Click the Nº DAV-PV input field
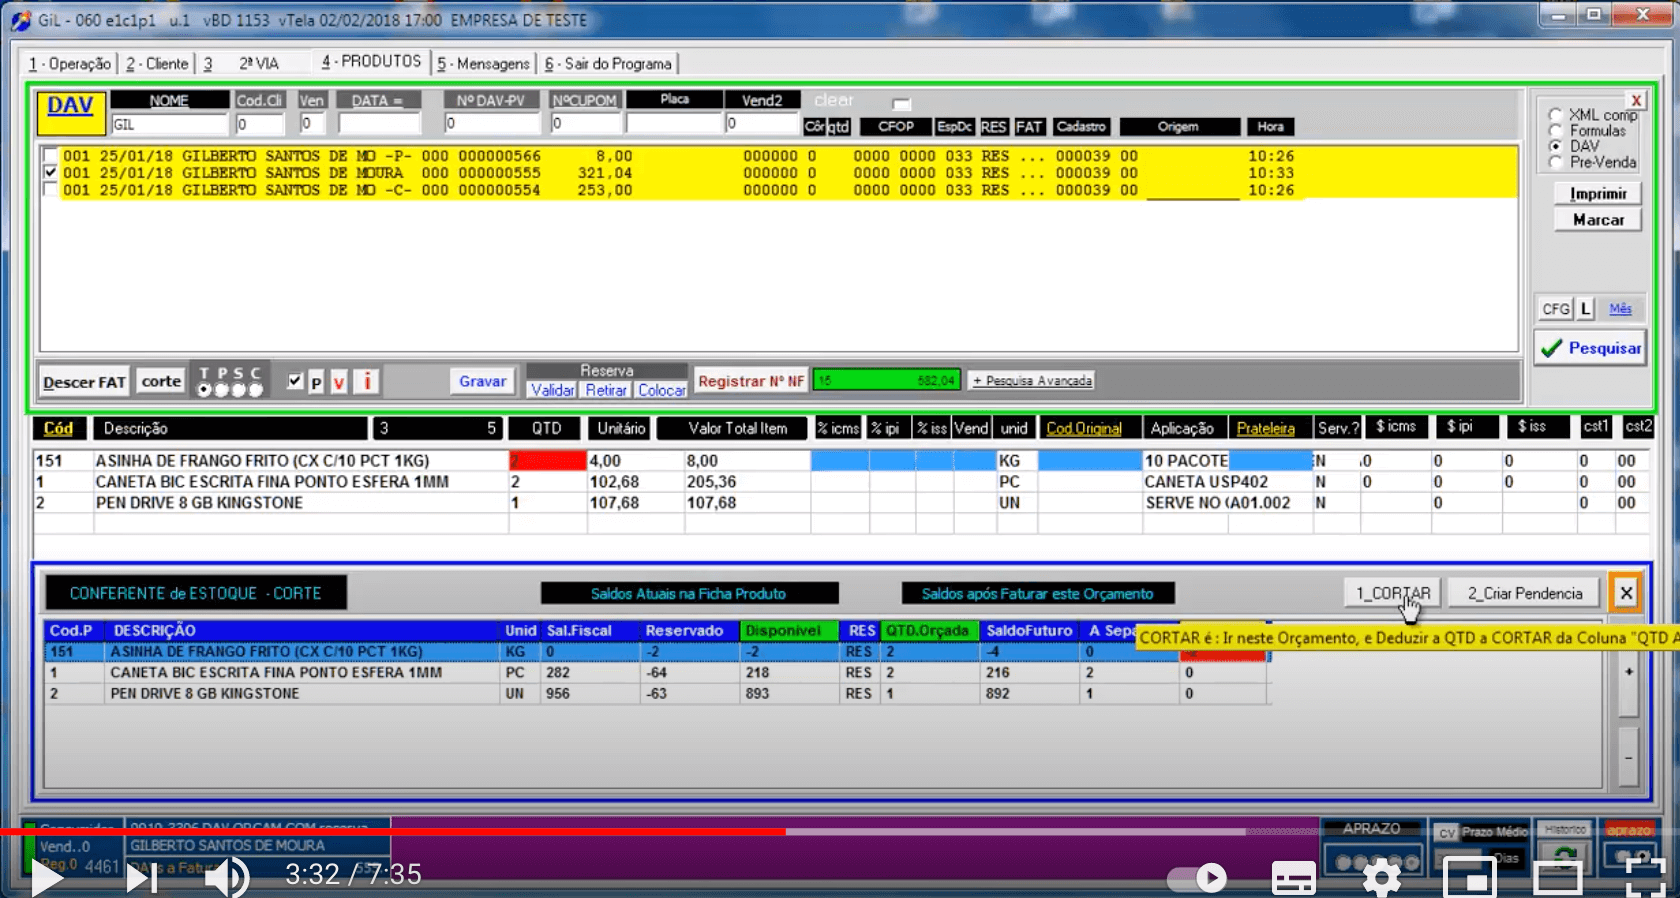This screenshot has width=1680, height=898. [x=491, y=123]
